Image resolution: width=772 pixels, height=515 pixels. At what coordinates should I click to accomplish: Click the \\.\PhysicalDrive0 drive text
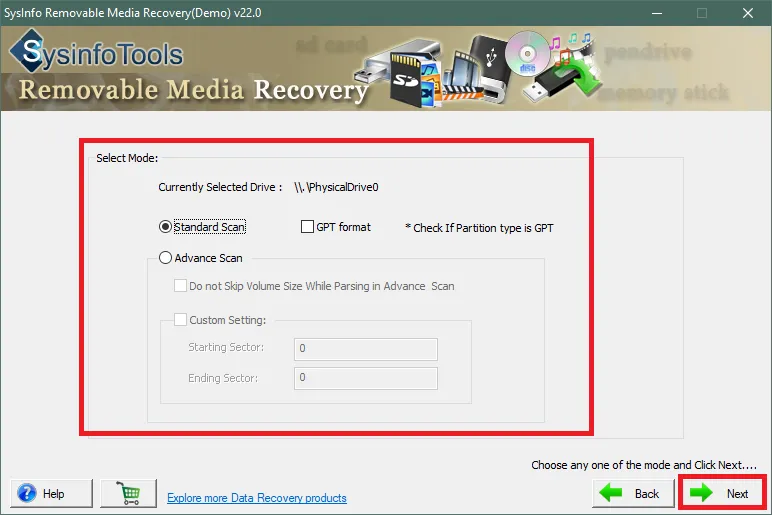click(x=336, y=187)
